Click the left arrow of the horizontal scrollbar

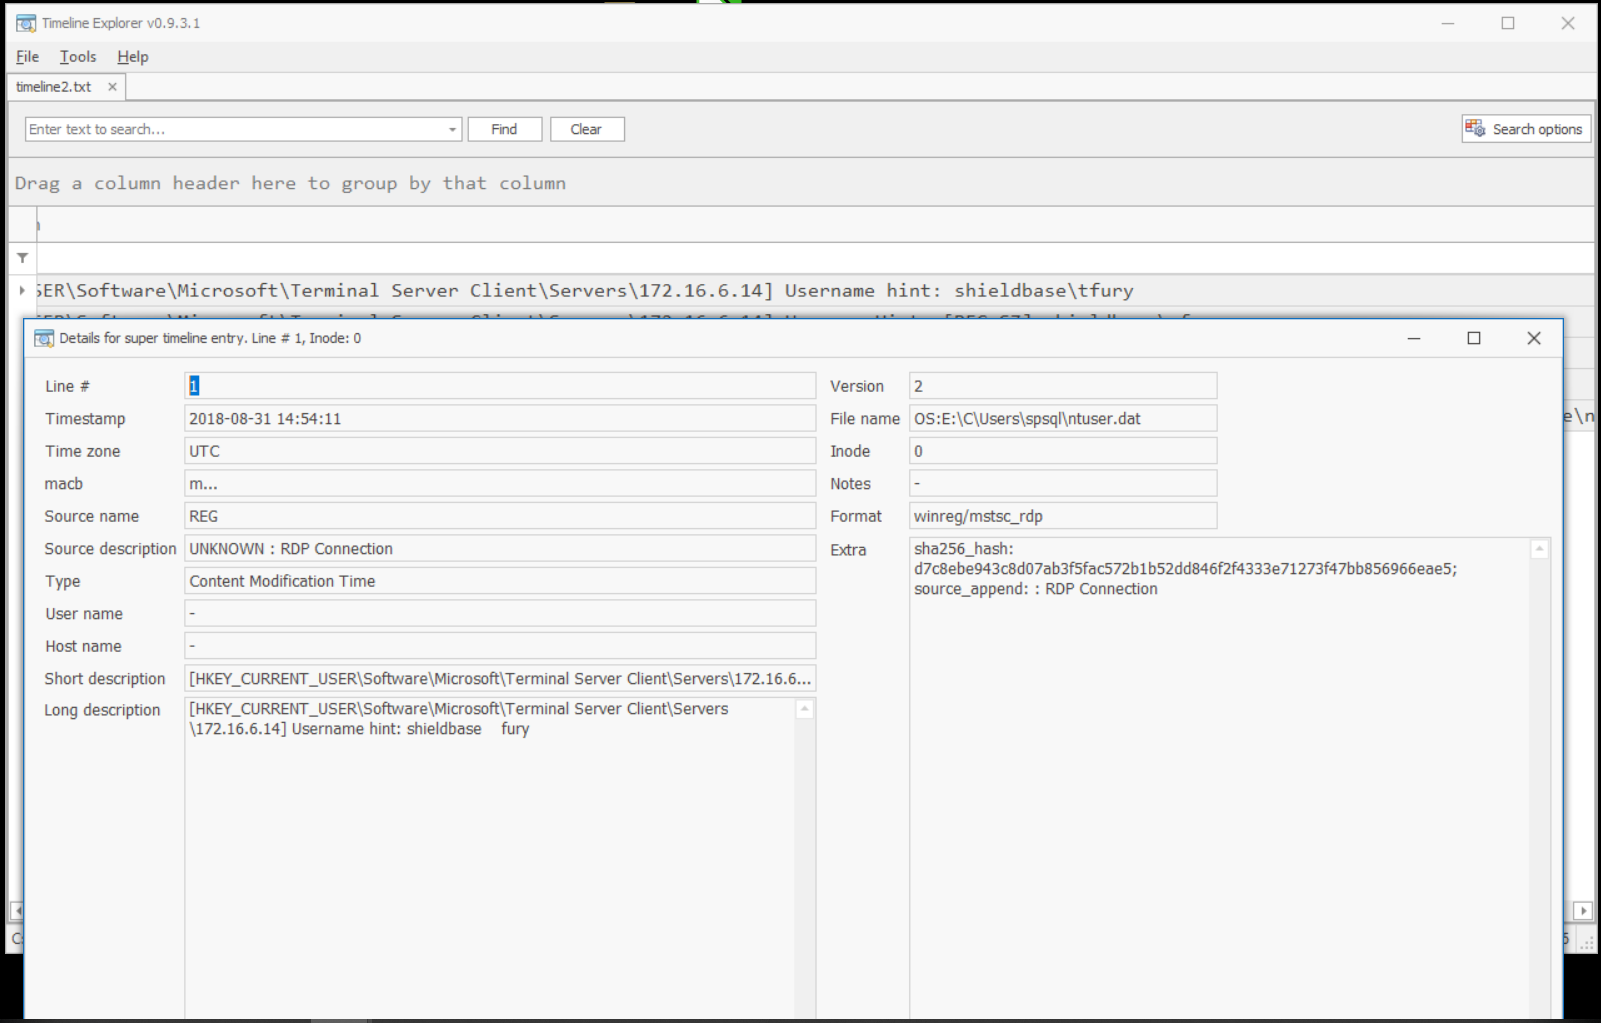[17, 911]
